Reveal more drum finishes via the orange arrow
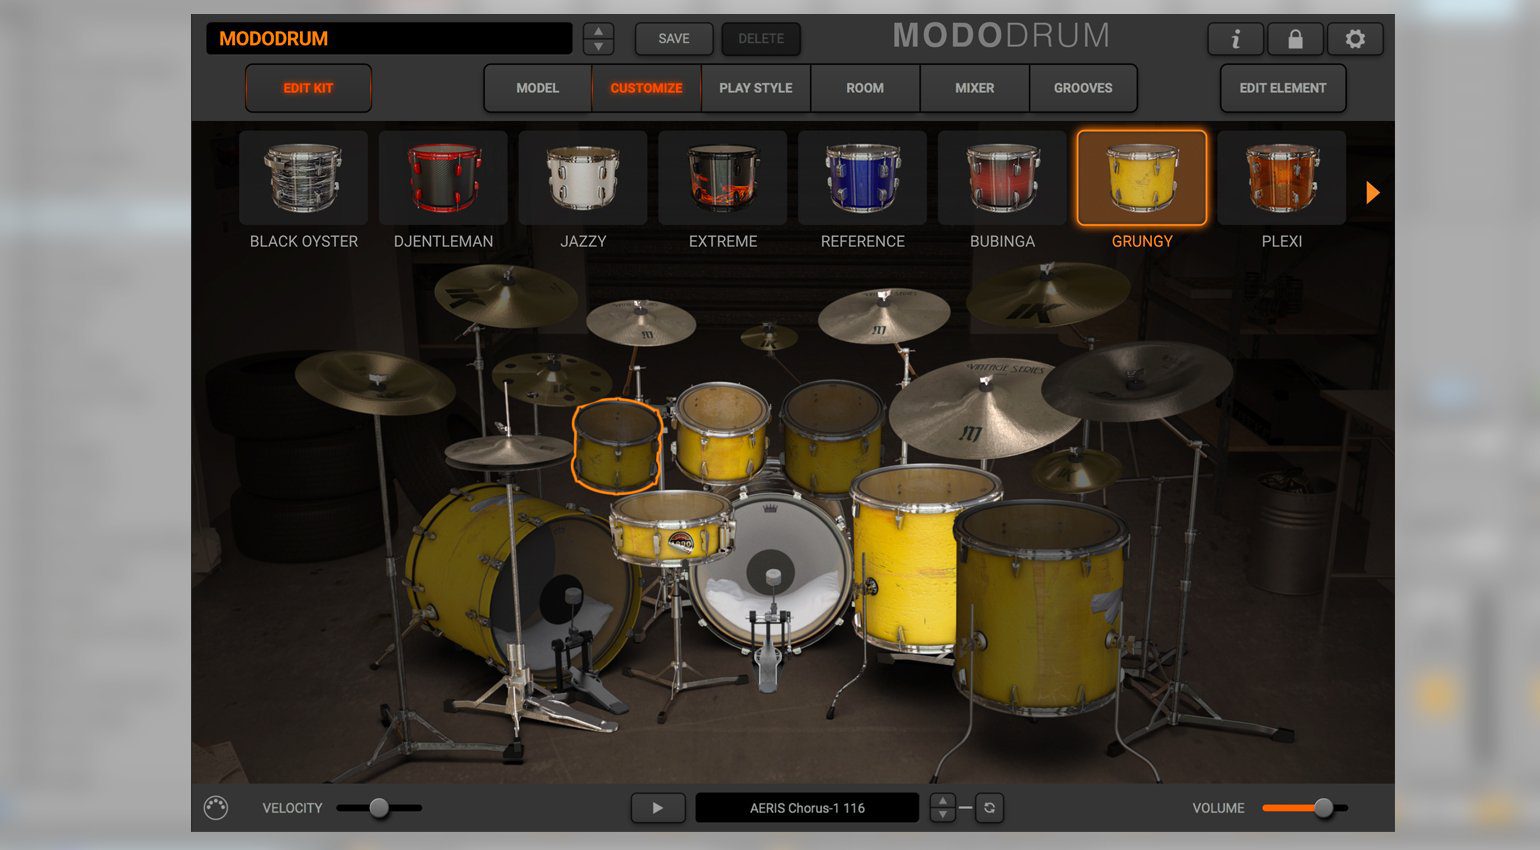Screen dimensions: 1540x850 [x=1373, y=192]
